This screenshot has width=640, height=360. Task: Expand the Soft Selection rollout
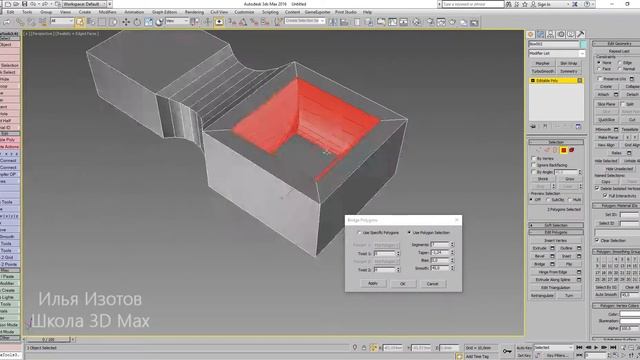[x=556, y=225]
